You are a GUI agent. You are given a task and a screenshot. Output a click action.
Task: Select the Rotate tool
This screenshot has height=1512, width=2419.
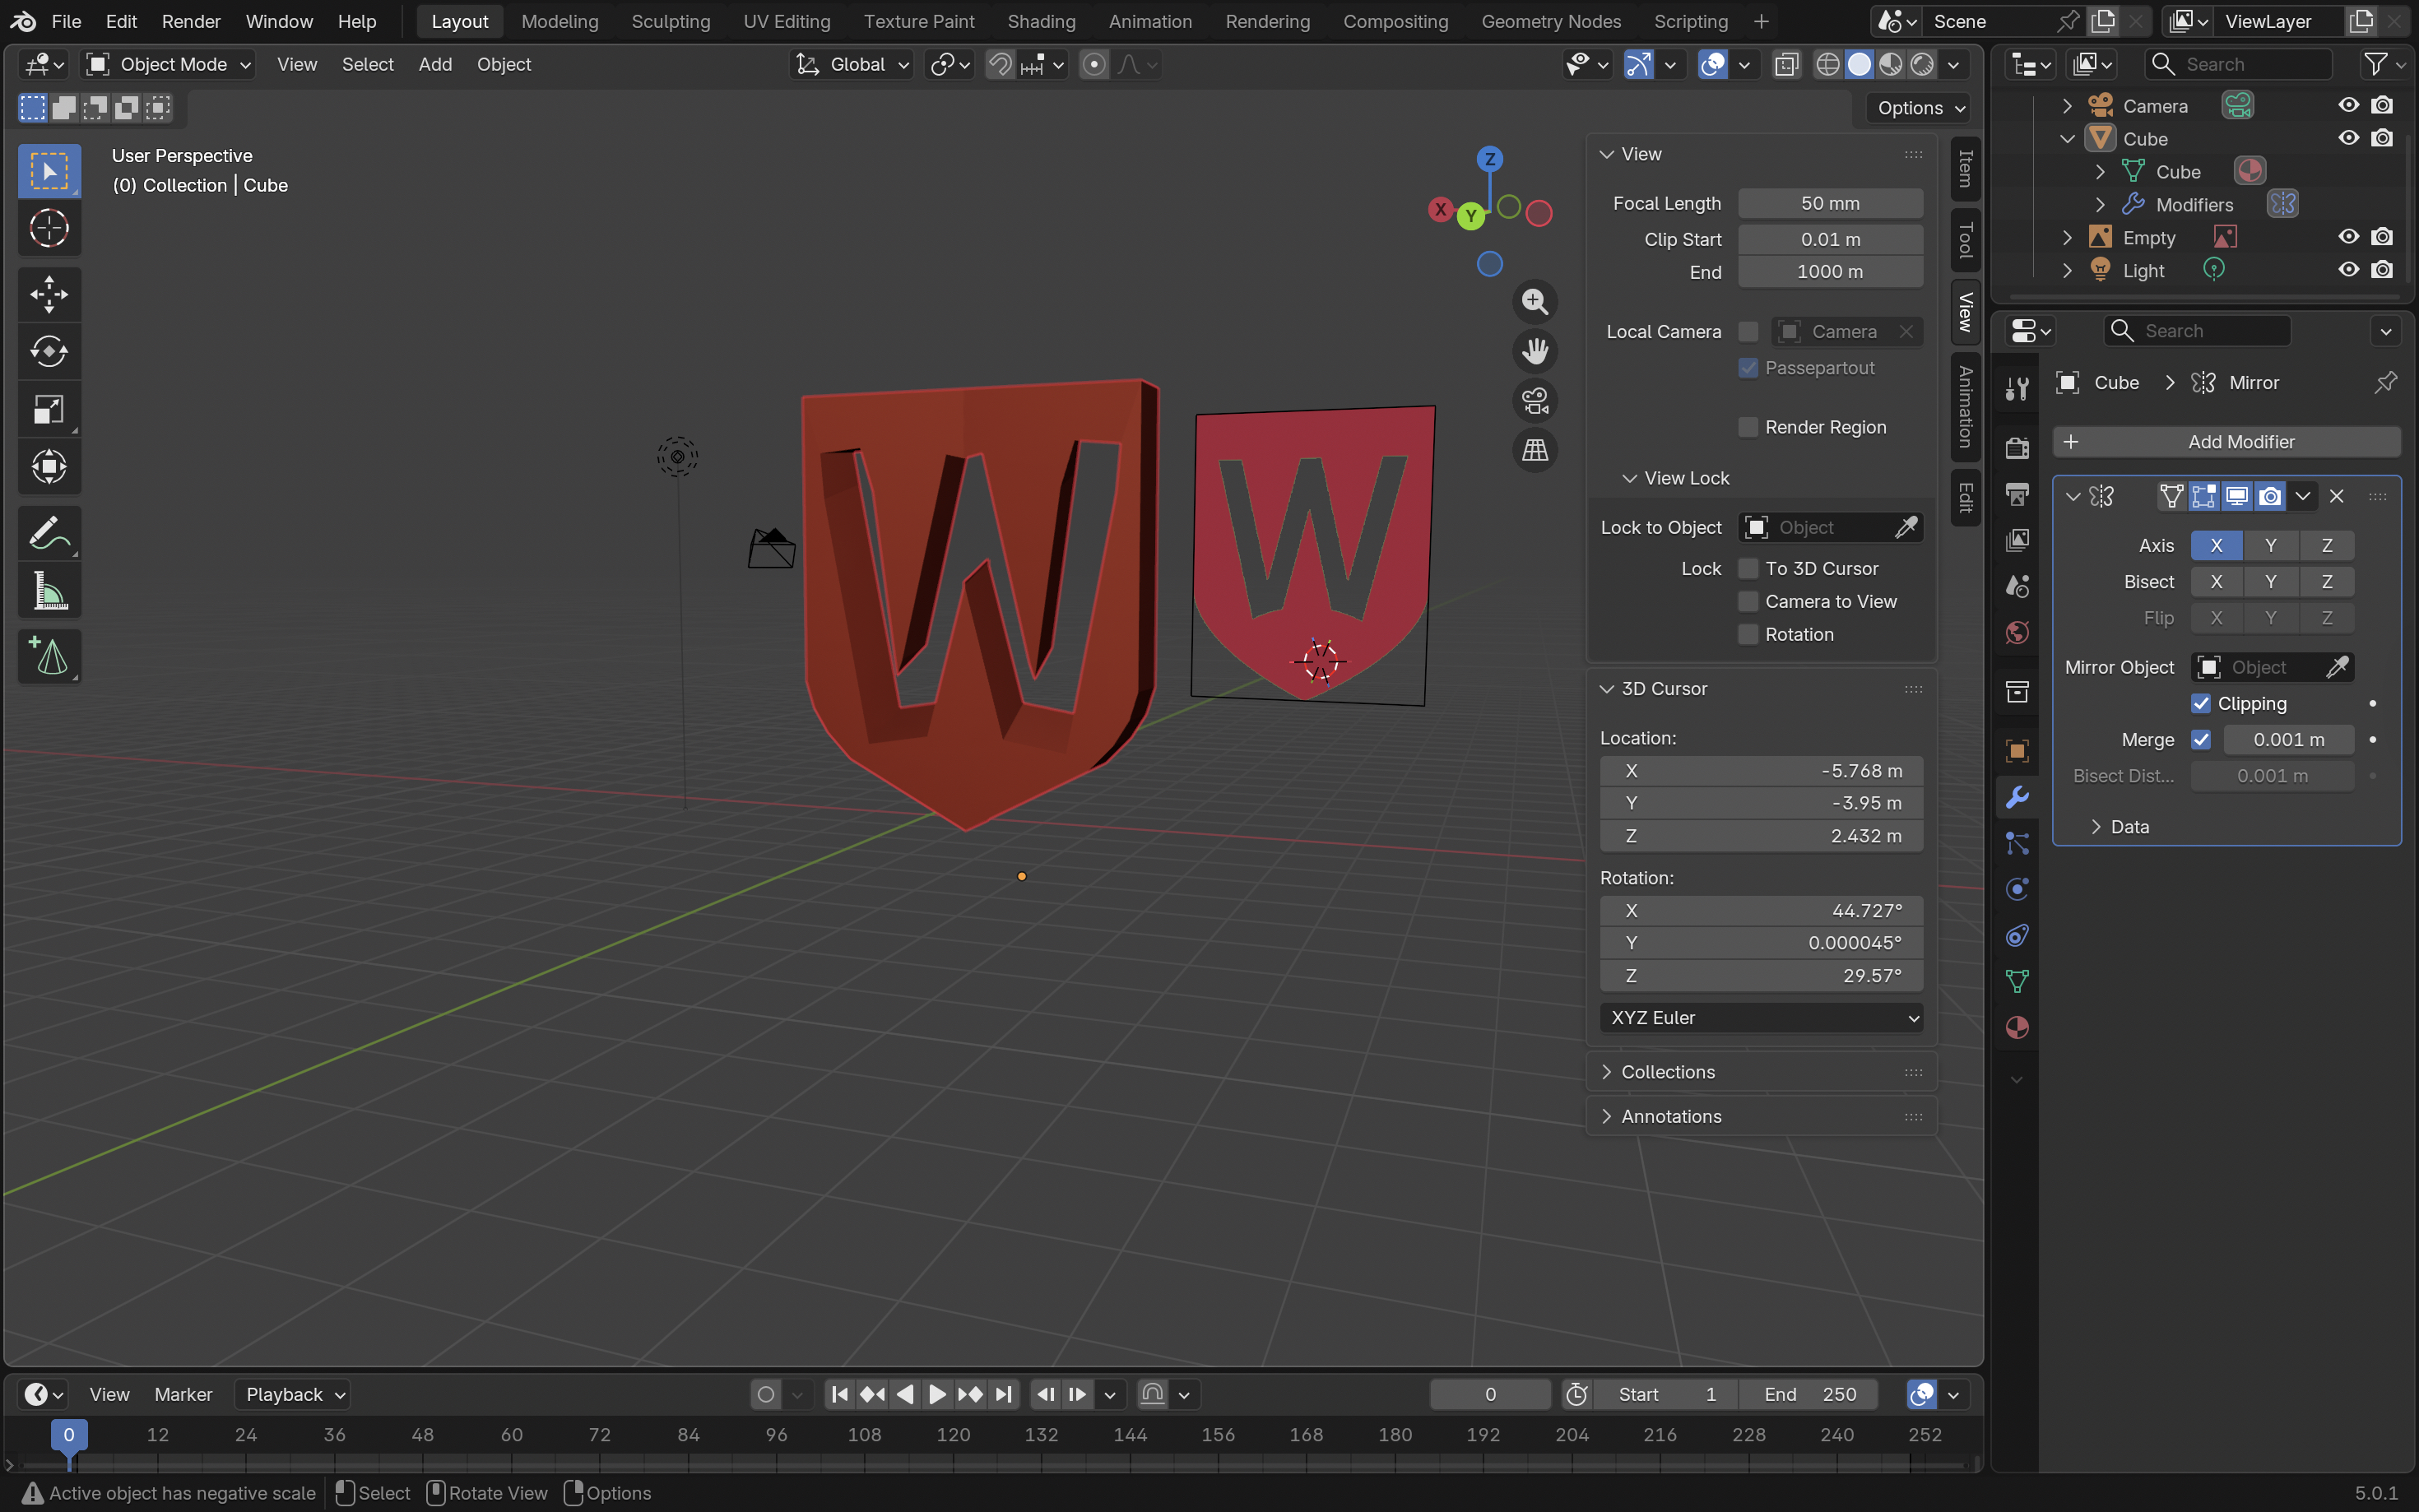click(x=48, y=351)
